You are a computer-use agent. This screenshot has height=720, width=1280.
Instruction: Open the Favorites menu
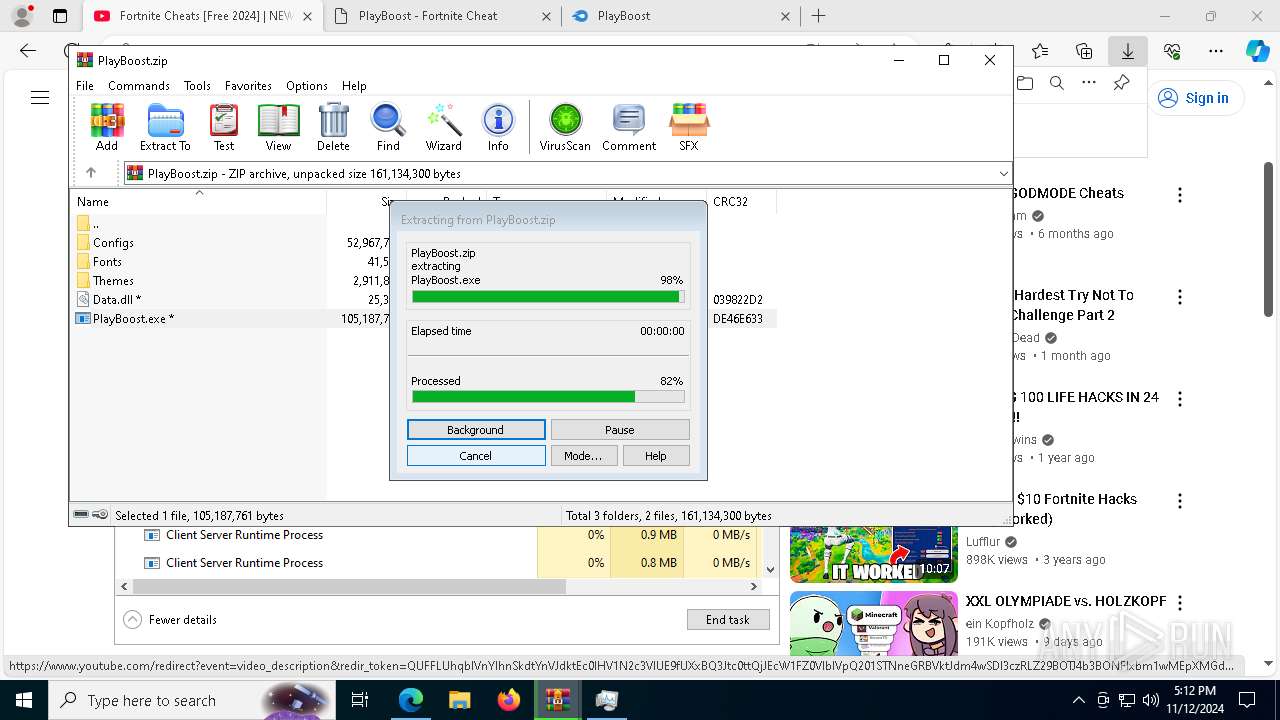(x=248, y=86)
